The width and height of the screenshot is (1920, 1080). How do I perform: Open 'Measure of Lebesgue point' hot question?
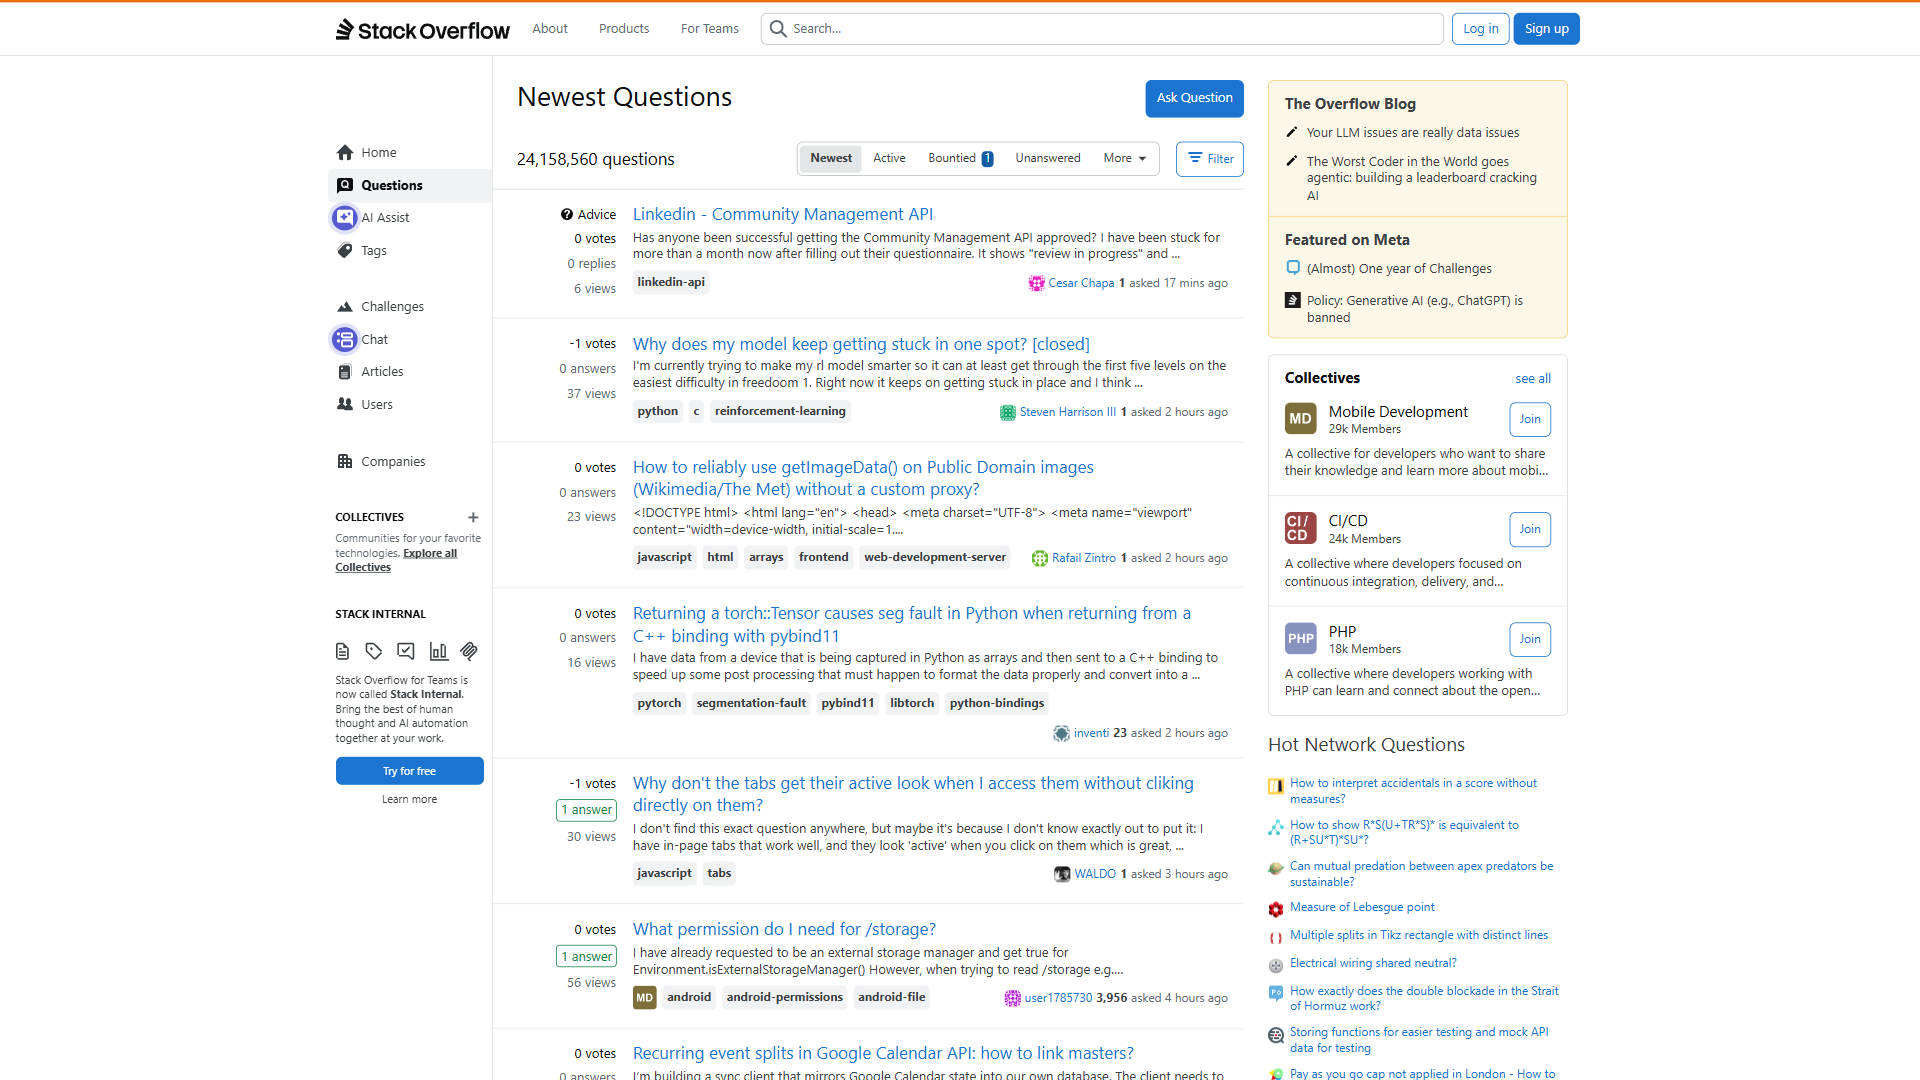point(1362,907)
